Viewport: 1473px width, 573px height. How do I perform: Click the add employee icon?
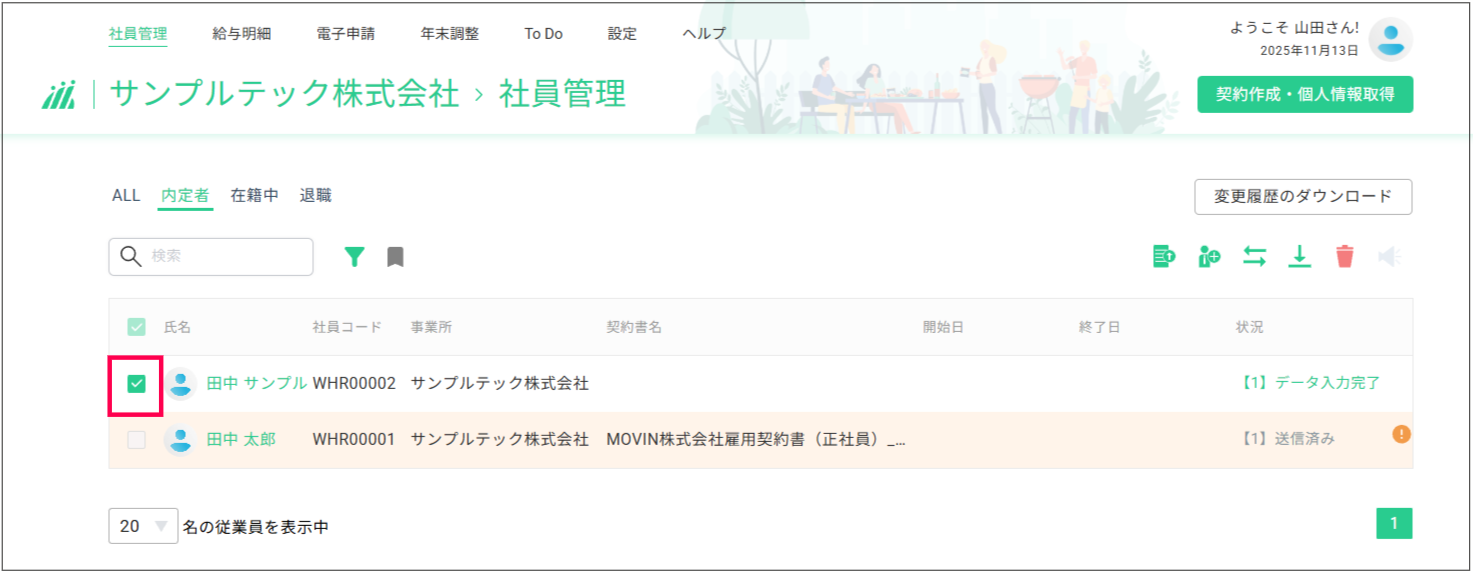coord(1209,257)
